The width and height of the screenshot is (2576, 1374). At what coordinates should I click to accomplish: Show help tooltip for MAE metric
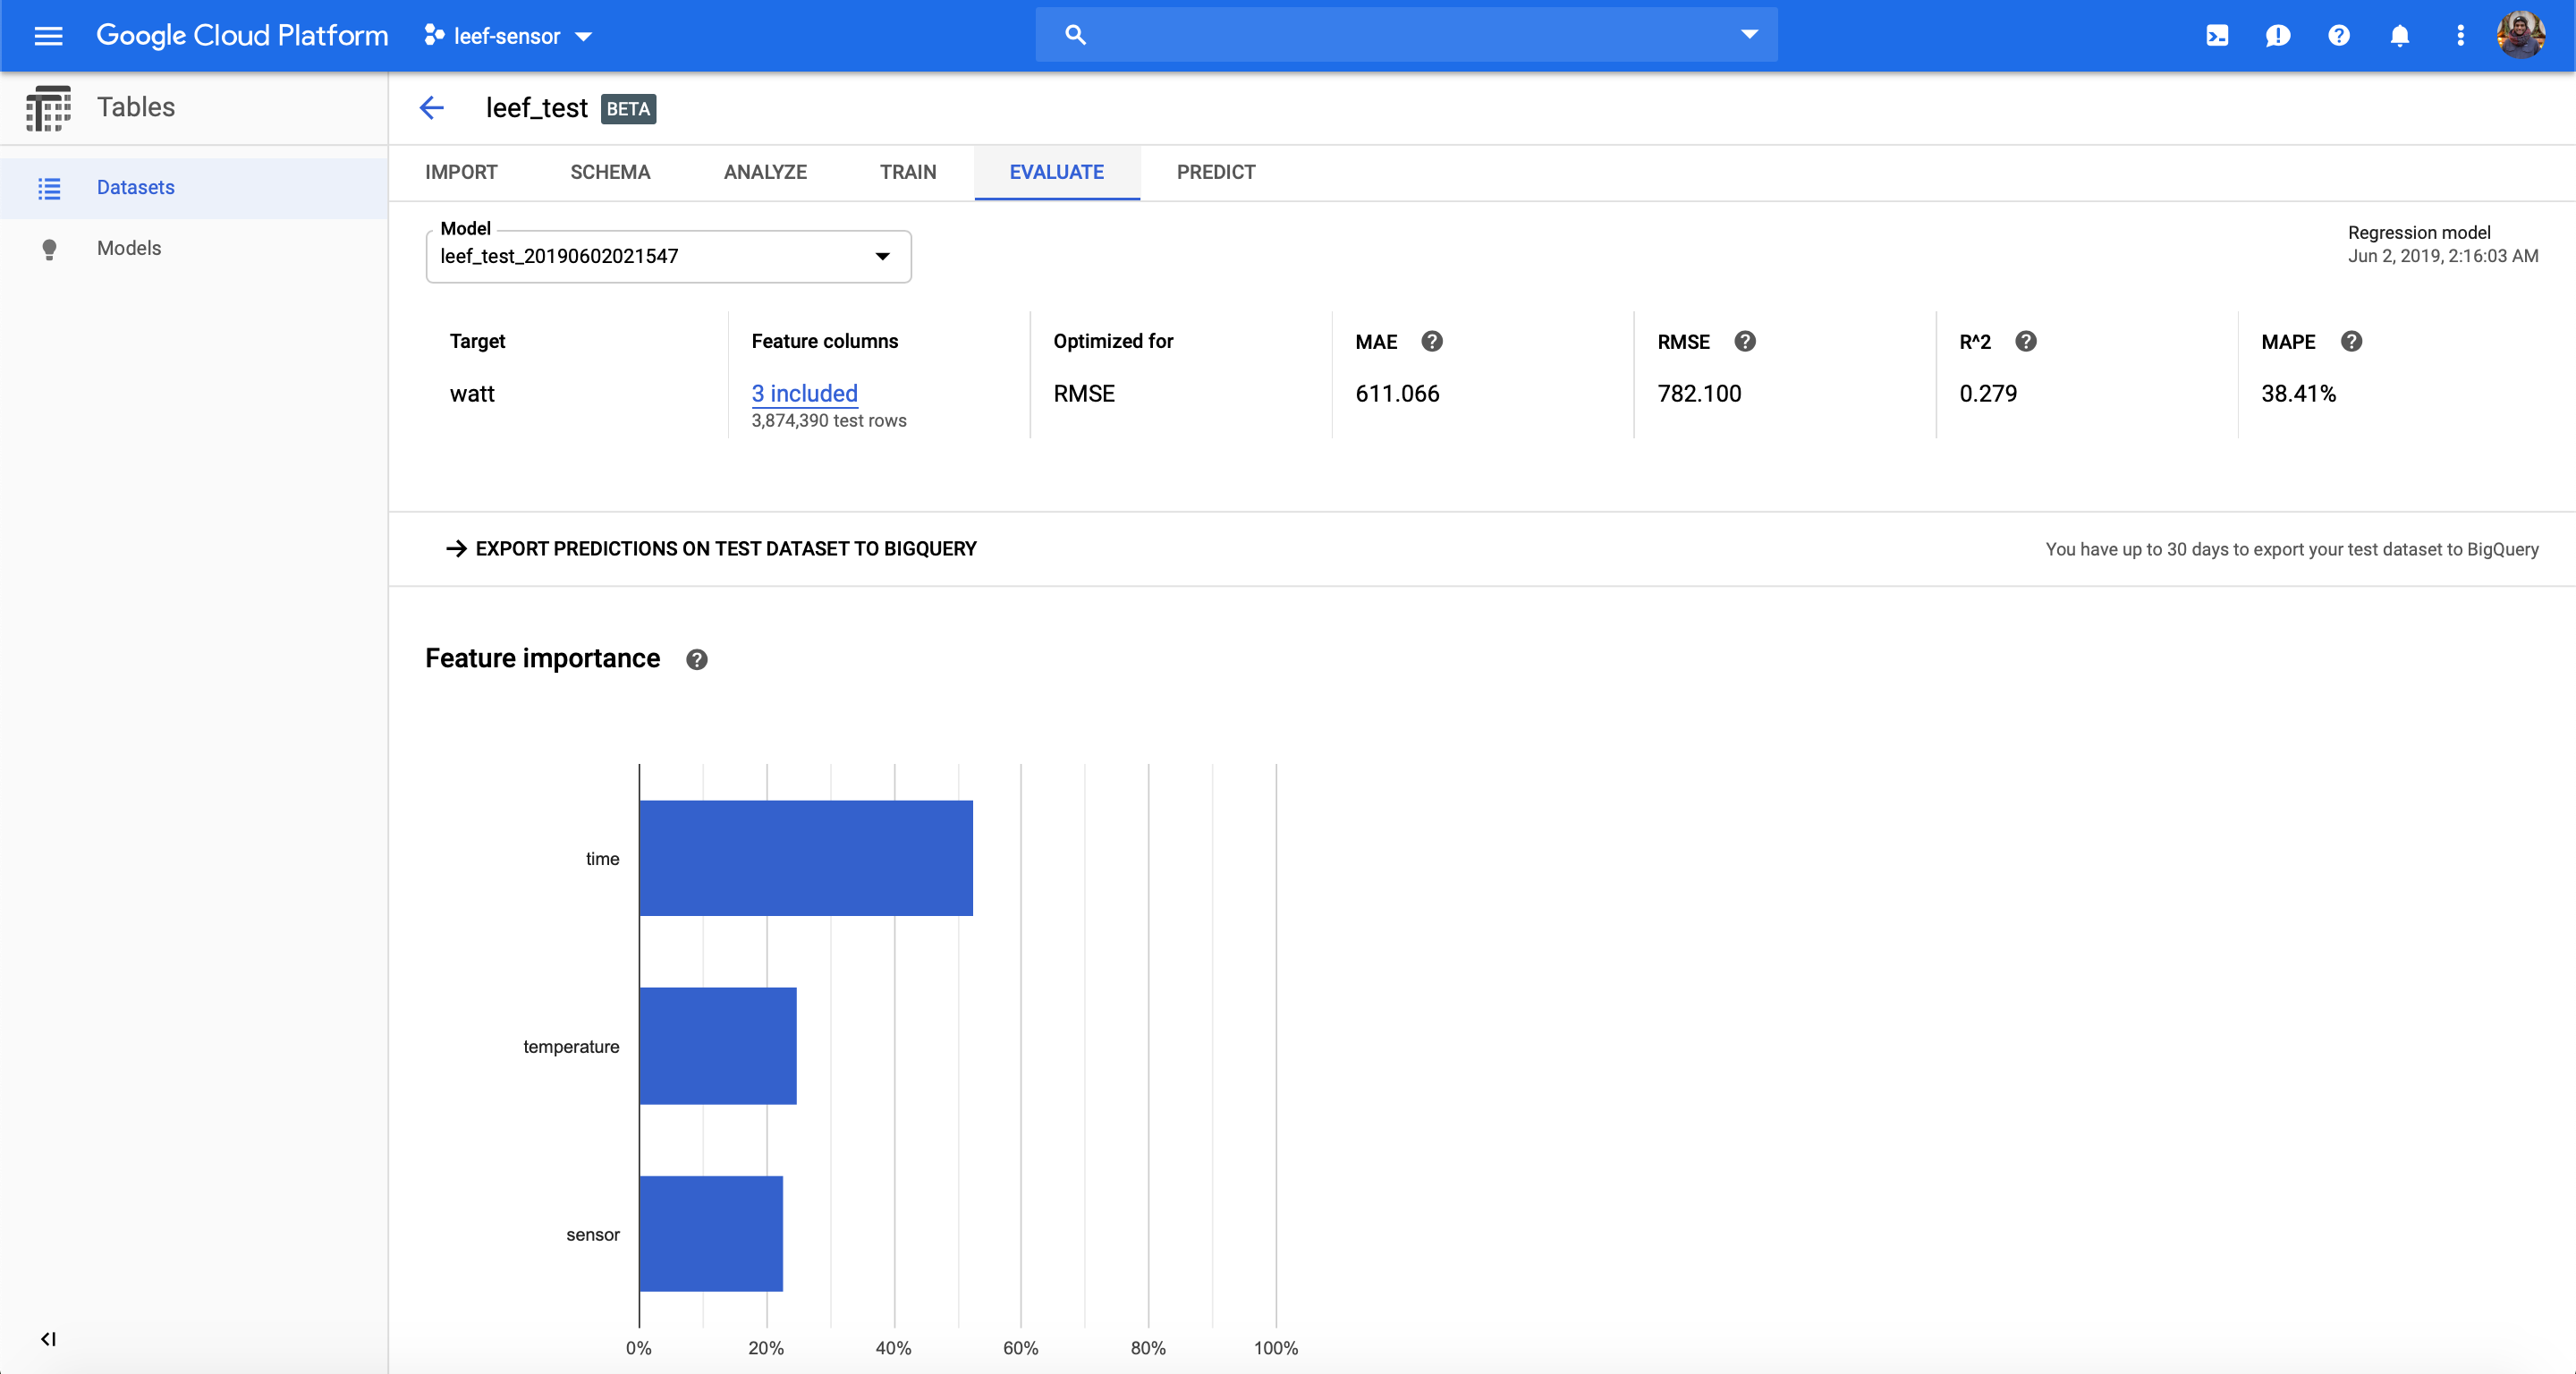tap(1431, 342)
